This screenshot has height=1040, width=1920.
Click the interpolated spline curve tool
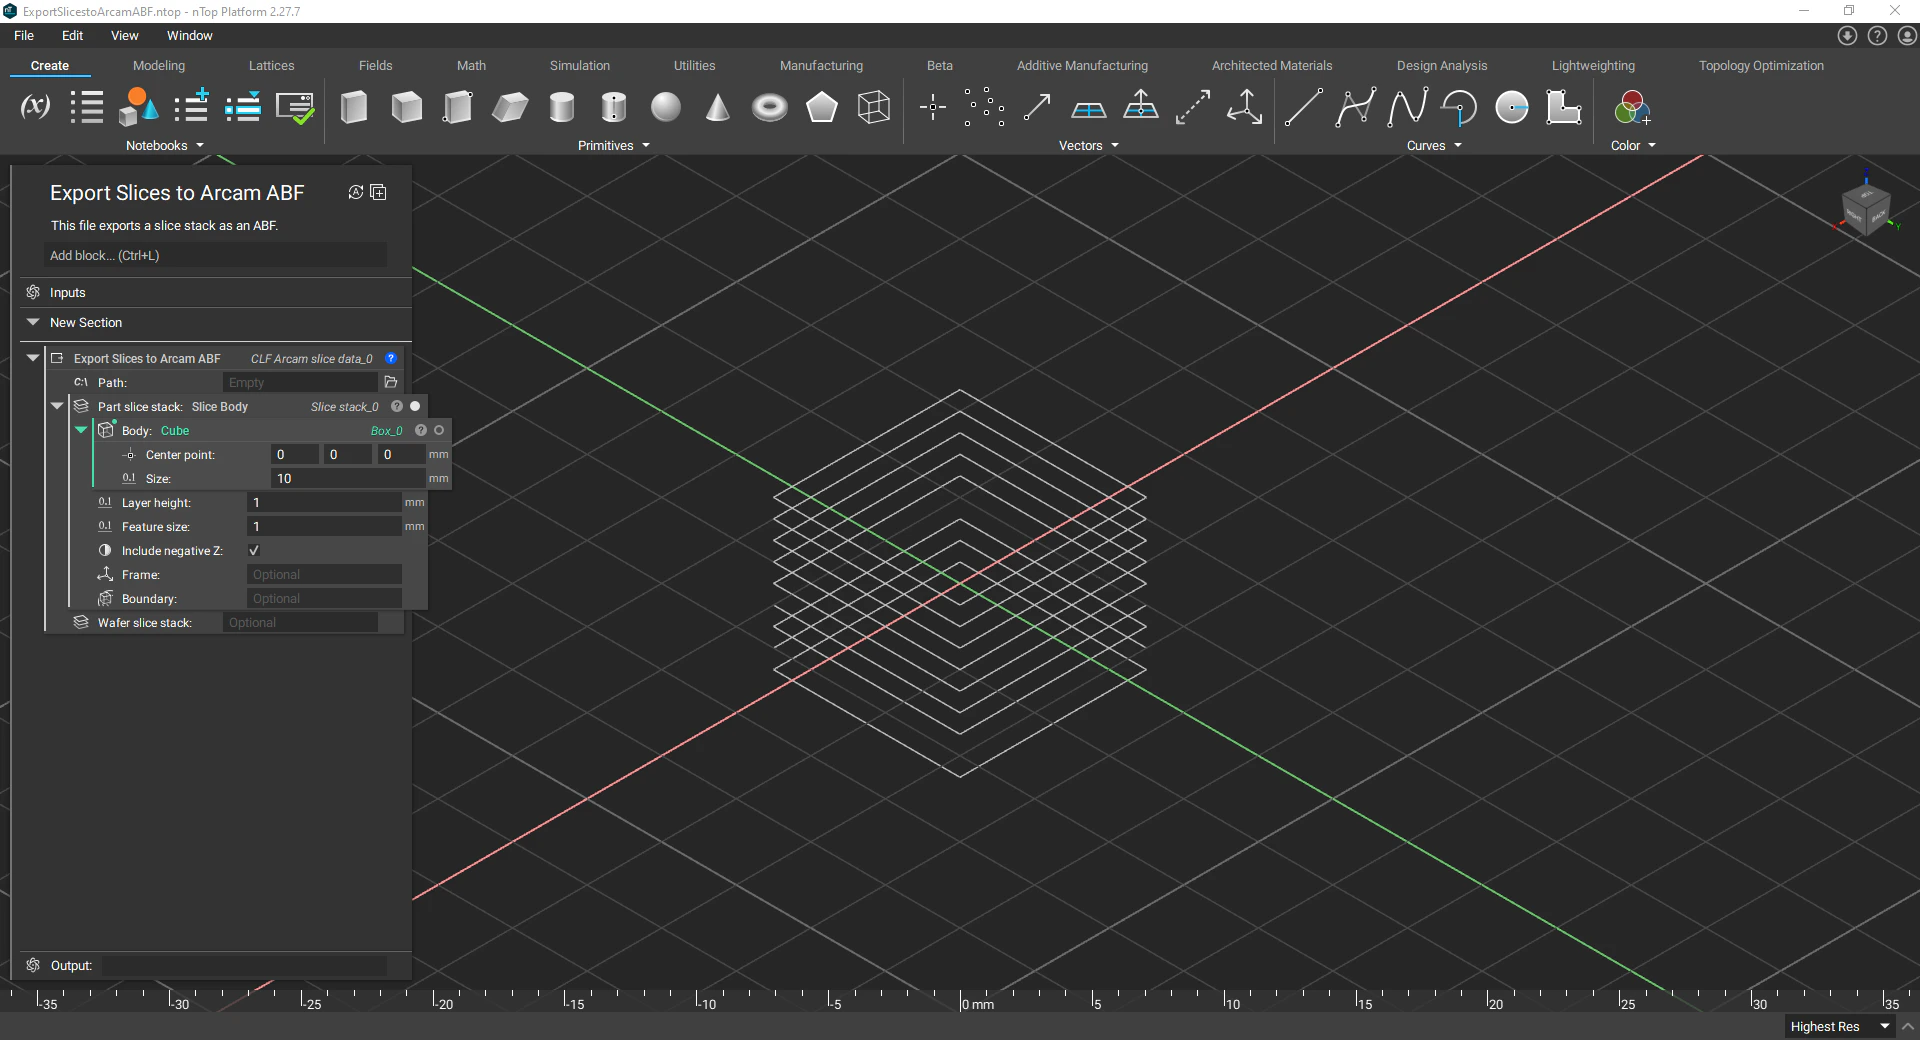pyautogui.click(x=1407, y=107)
